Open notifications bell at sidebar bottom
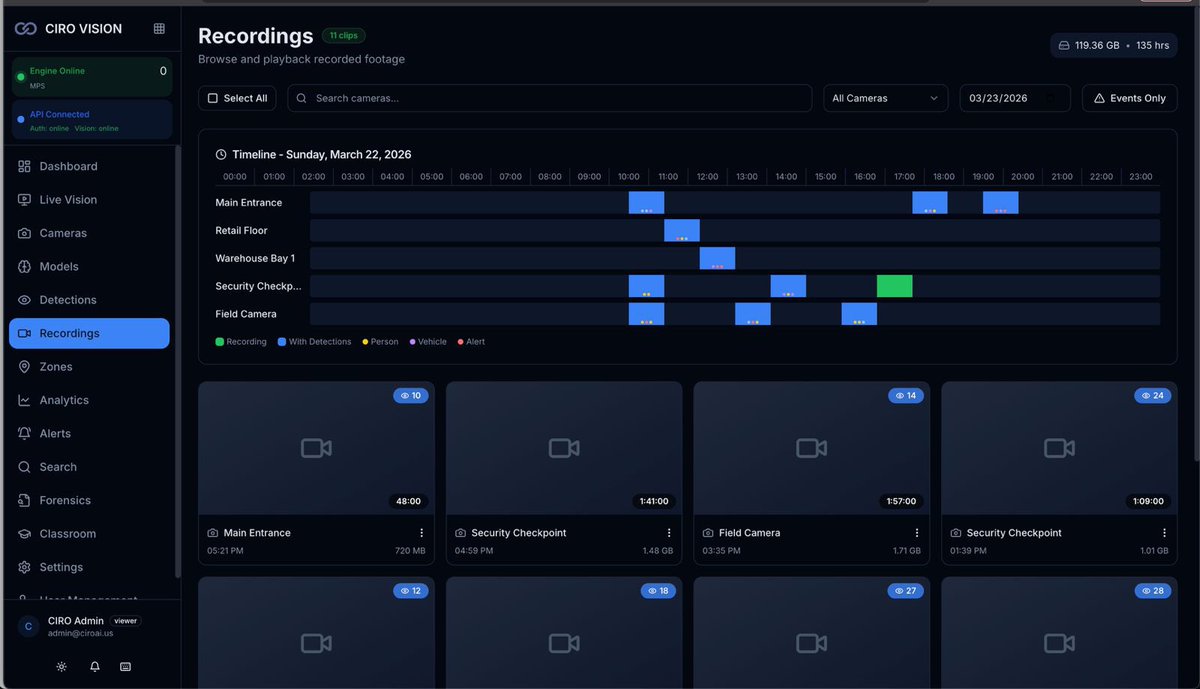Viewport: 1200px width, 689px height. 95,666
